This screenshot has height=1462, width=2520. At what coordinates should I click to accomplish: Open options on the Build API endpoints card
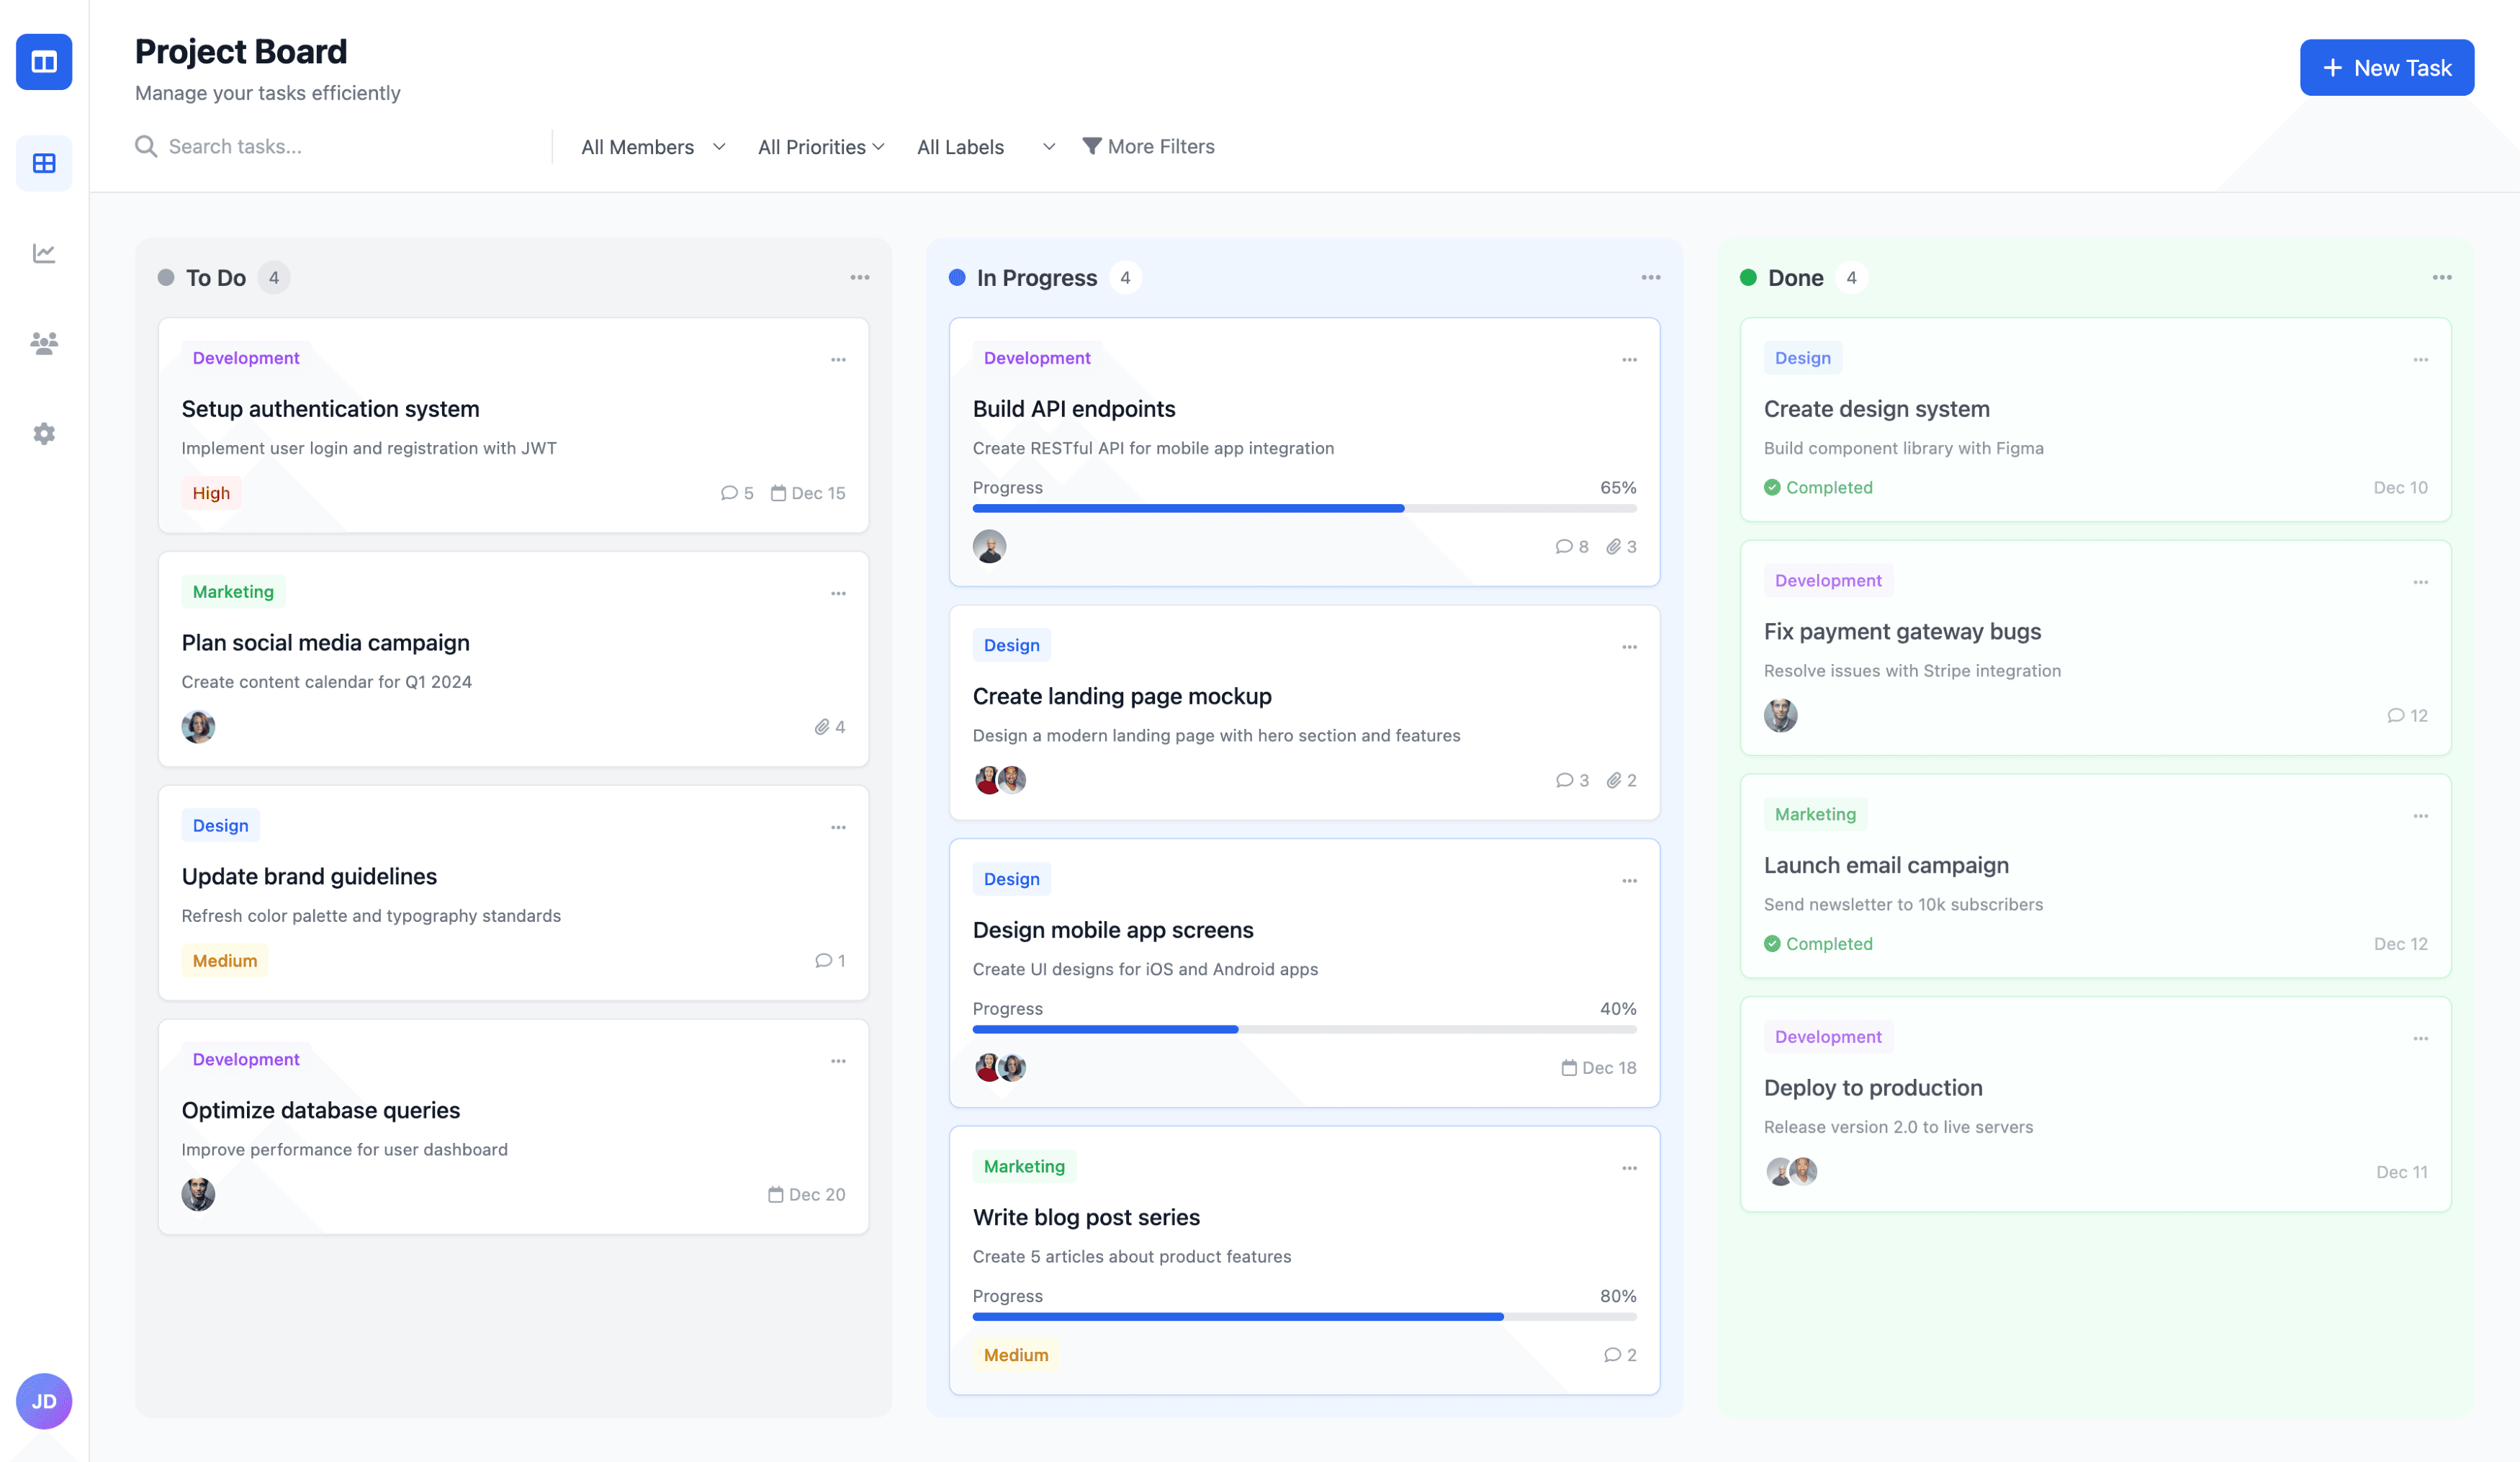tap(1629, 360)
